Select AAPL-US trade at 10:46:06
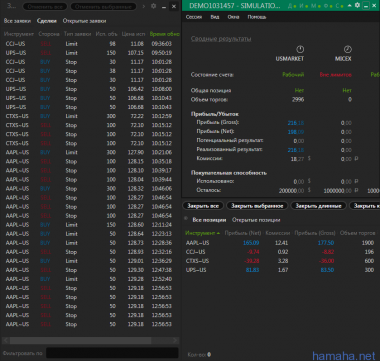The height and width of the screenshot is (361, 380). pyautogui.click(x=90, y=188)
